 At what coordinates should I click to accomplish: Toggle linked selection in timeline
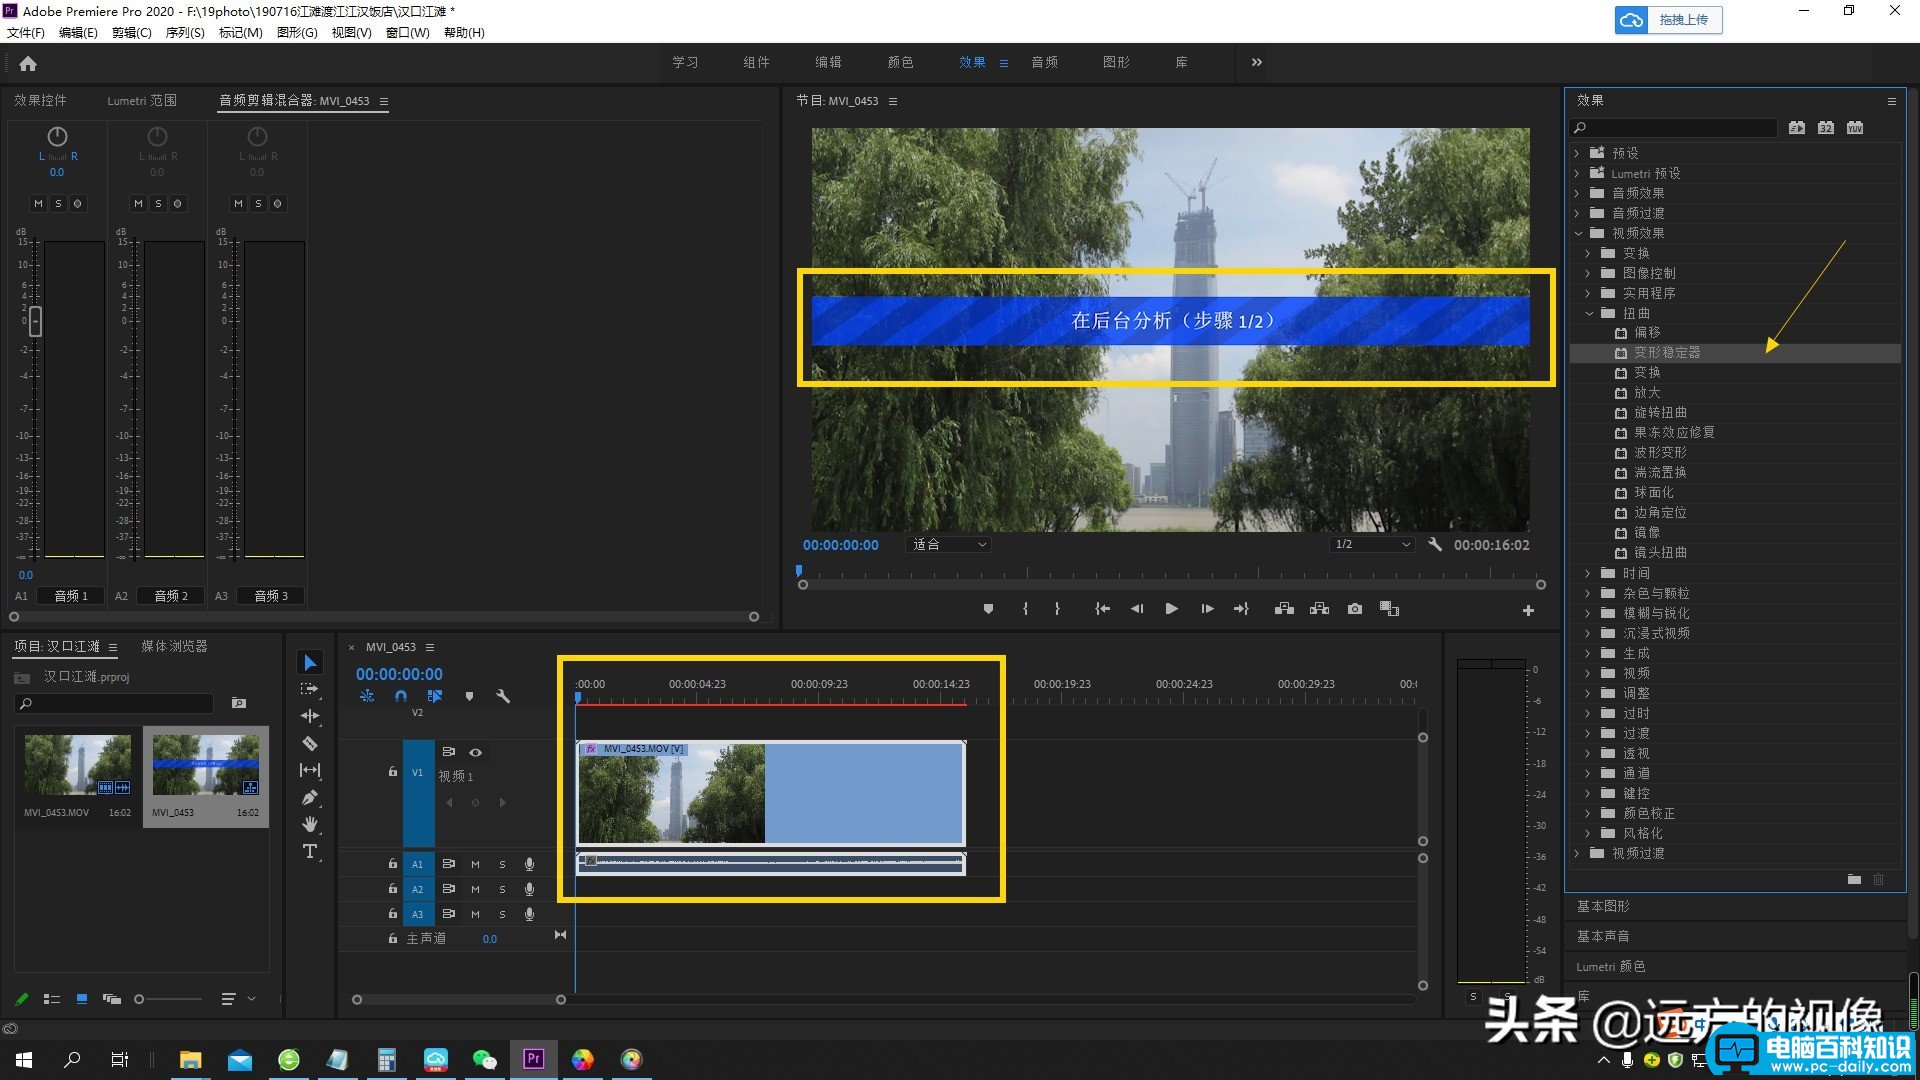click(435, 696)
